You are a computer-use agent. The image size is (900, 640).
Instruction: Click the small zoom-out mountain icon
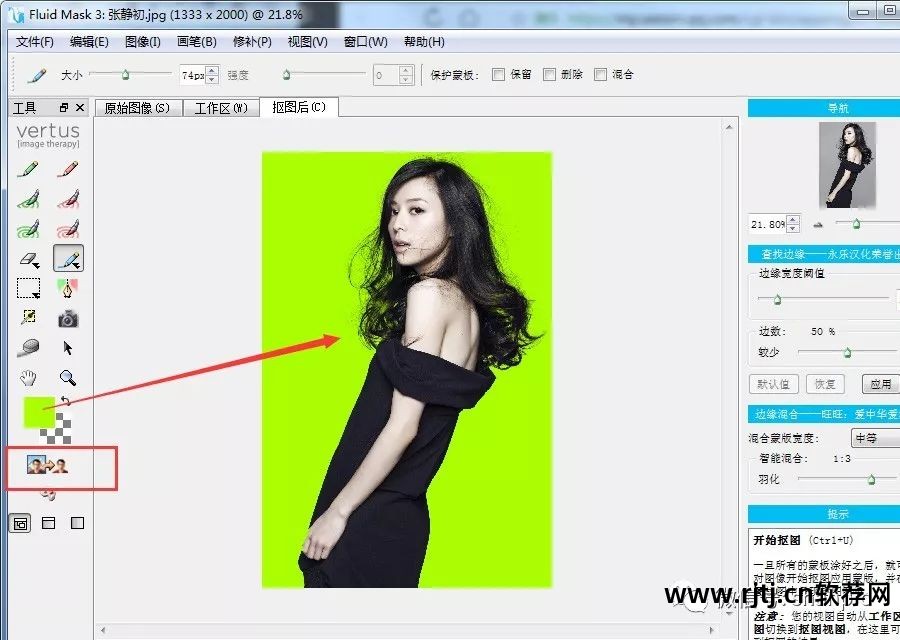coord(818,225)
